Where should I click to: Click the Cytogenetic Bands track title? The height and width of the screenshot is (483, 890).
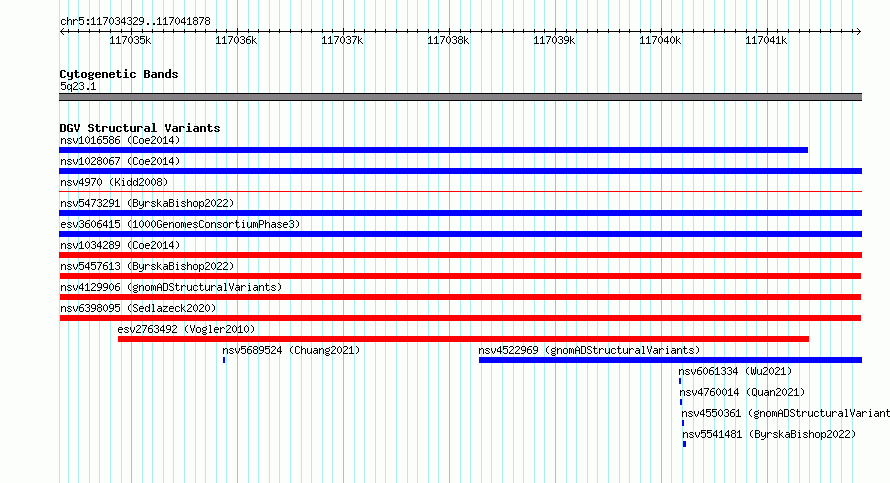pos(119,74)
